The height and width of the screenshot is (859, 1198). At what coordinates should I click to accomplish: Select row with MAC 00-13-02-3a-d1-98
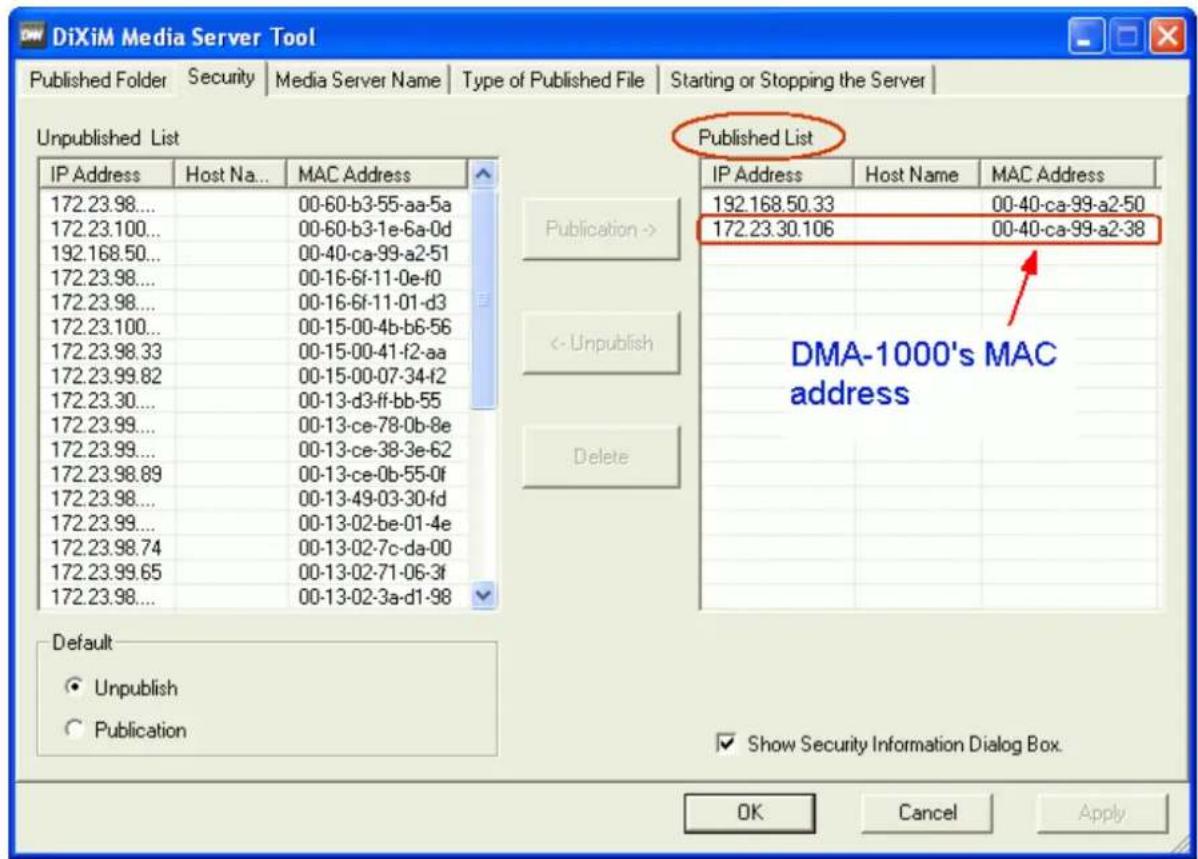pos(254,596)
